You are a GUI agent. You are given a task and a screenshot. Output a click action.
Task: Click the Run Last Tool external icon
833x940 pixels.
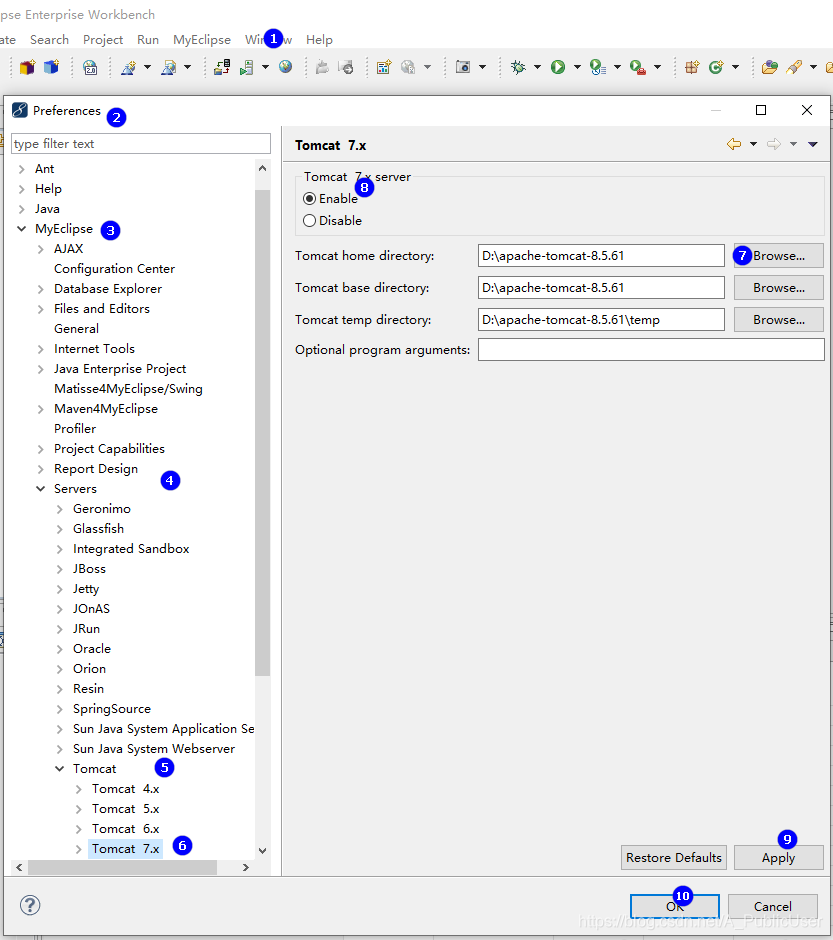597,67
